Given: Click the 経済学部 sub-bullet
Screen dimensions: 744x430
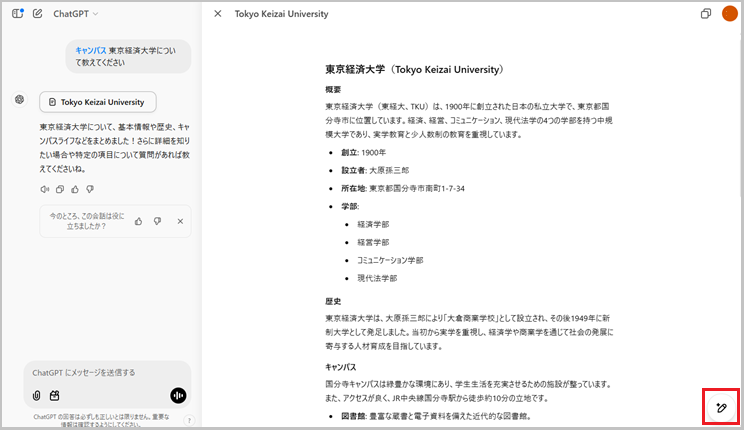Looking at the screenshot, I should coord(373,224).
